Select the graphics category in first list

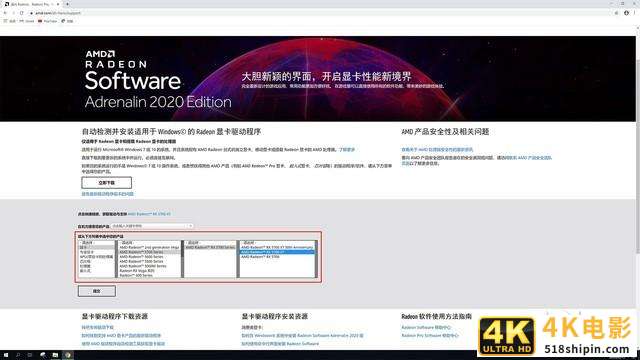[96, 247]
